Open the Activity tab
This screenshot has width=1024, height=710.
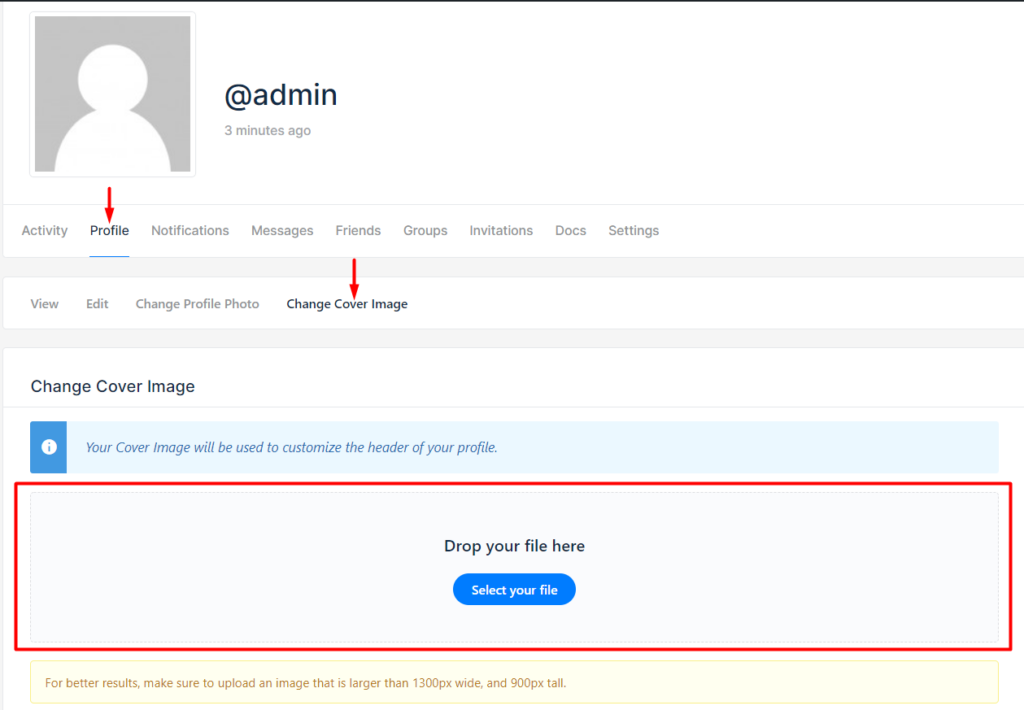click(44, 231)
